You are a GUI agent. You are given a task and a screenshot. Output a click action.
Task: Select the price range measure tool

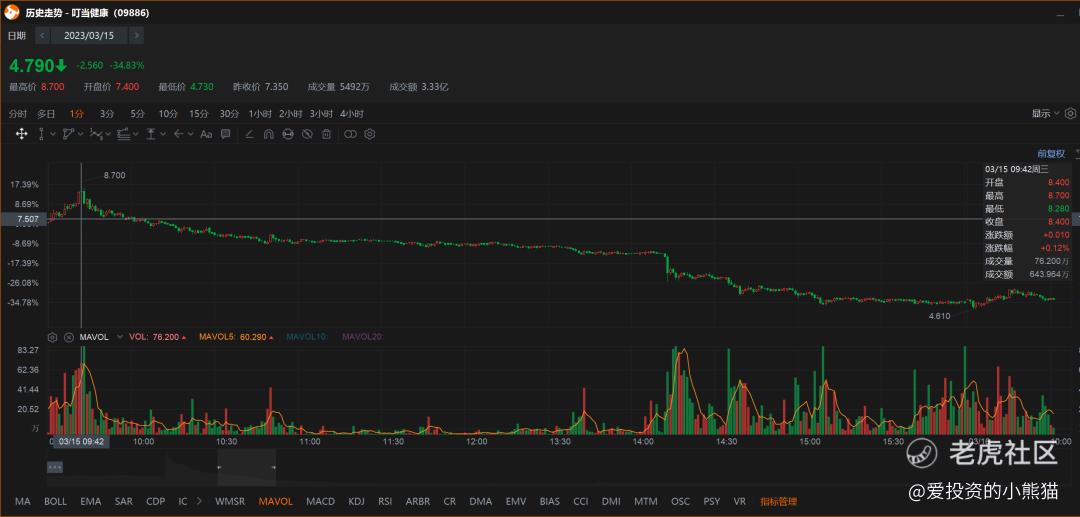[151, 134]
